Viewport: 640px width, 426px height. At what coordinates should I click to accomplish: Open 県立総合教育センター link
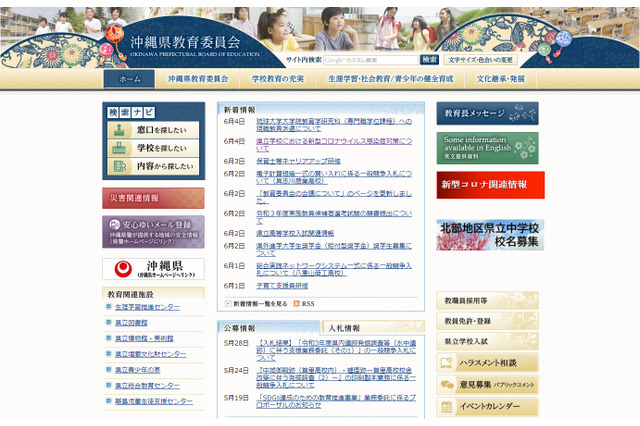pos(147,386)
